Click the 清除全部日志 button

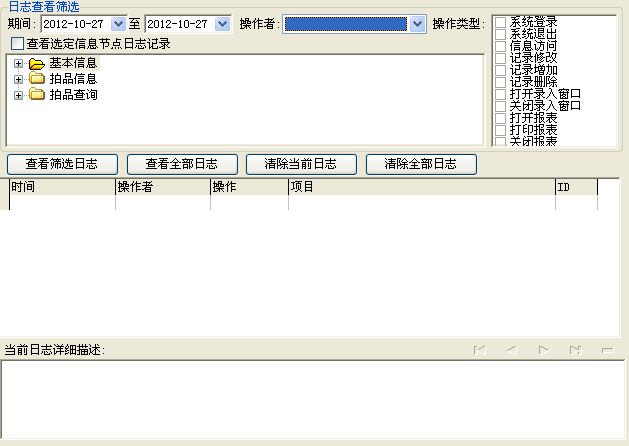click(x=421, y=164)
